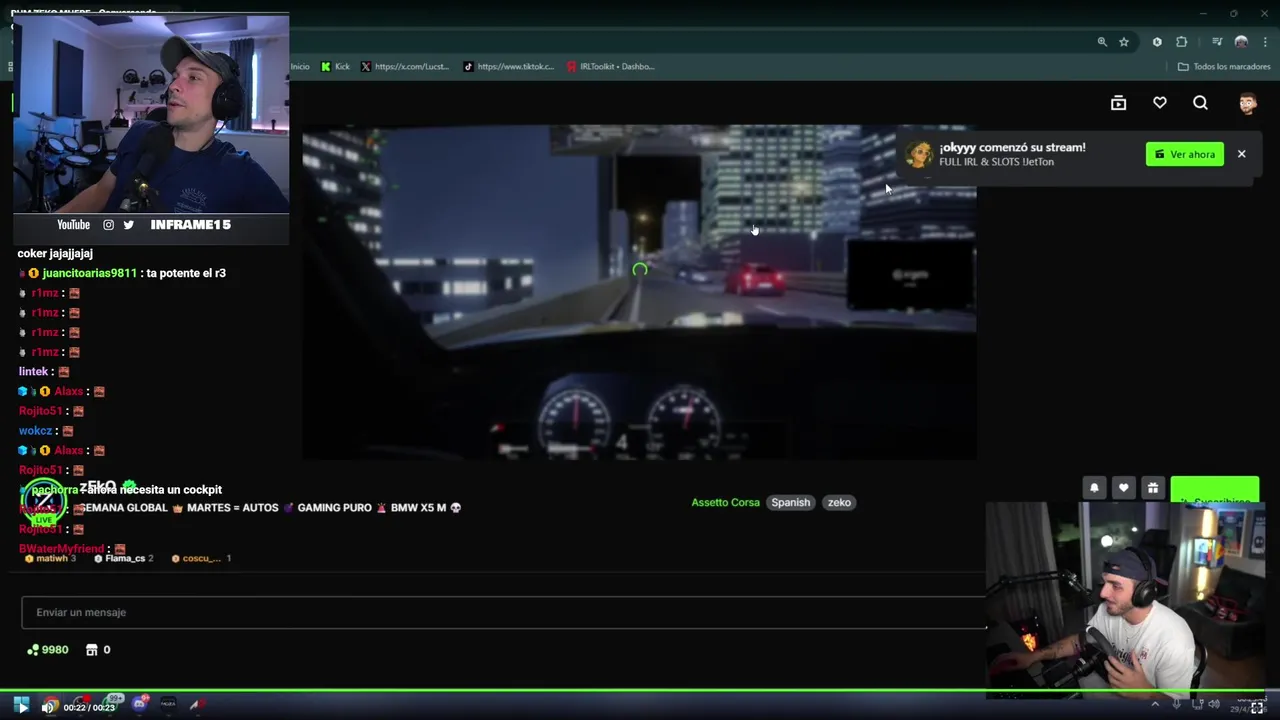1280x720 pixels.
Task: Open the gift subscriptions icon
Action: click(1153, 488)
